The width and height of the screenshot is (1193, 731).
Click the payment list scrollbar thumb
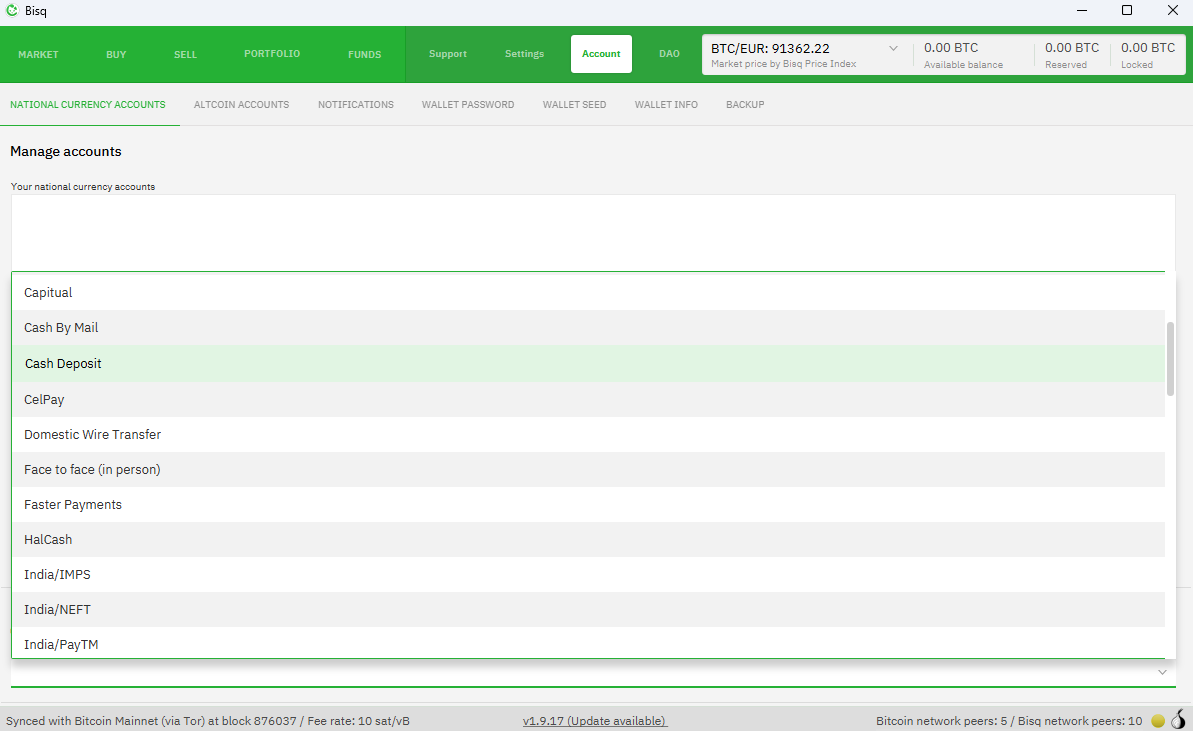(1170, 359)
